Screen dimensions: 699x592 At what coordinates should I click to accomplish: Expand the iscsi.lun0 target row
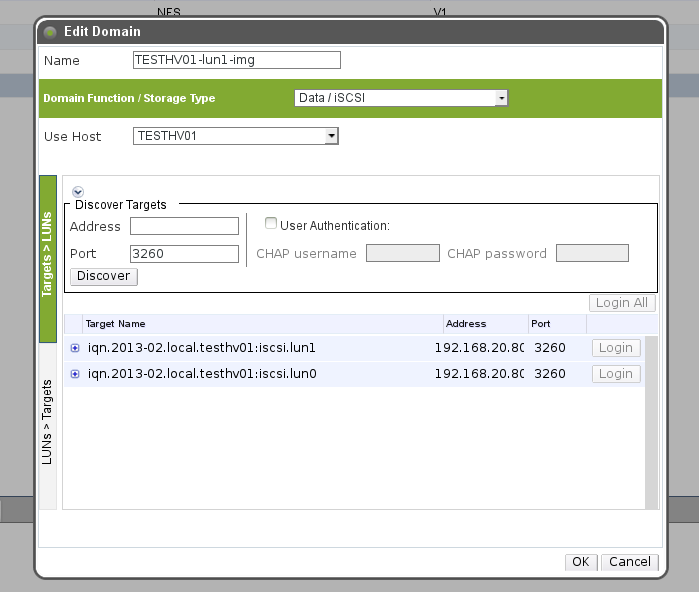[x=75, y=374]
